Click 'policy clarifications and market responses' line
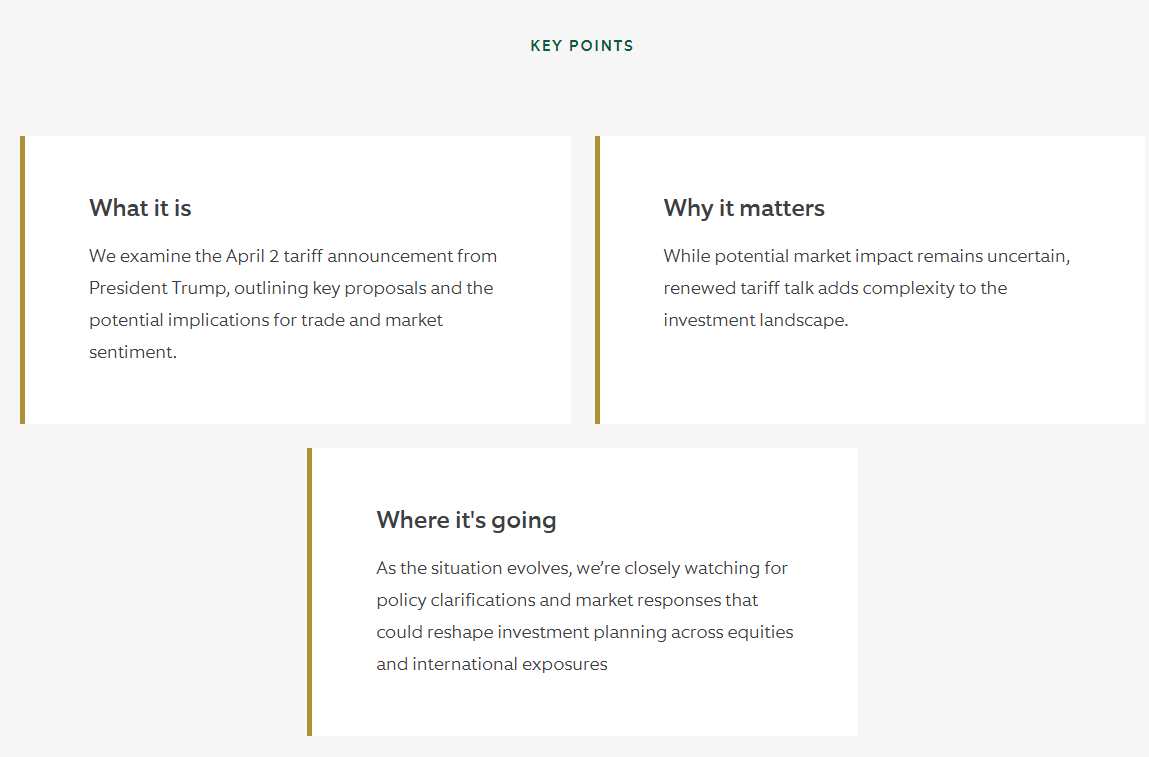The image size is (1149, 757). [x=567, y=600]
